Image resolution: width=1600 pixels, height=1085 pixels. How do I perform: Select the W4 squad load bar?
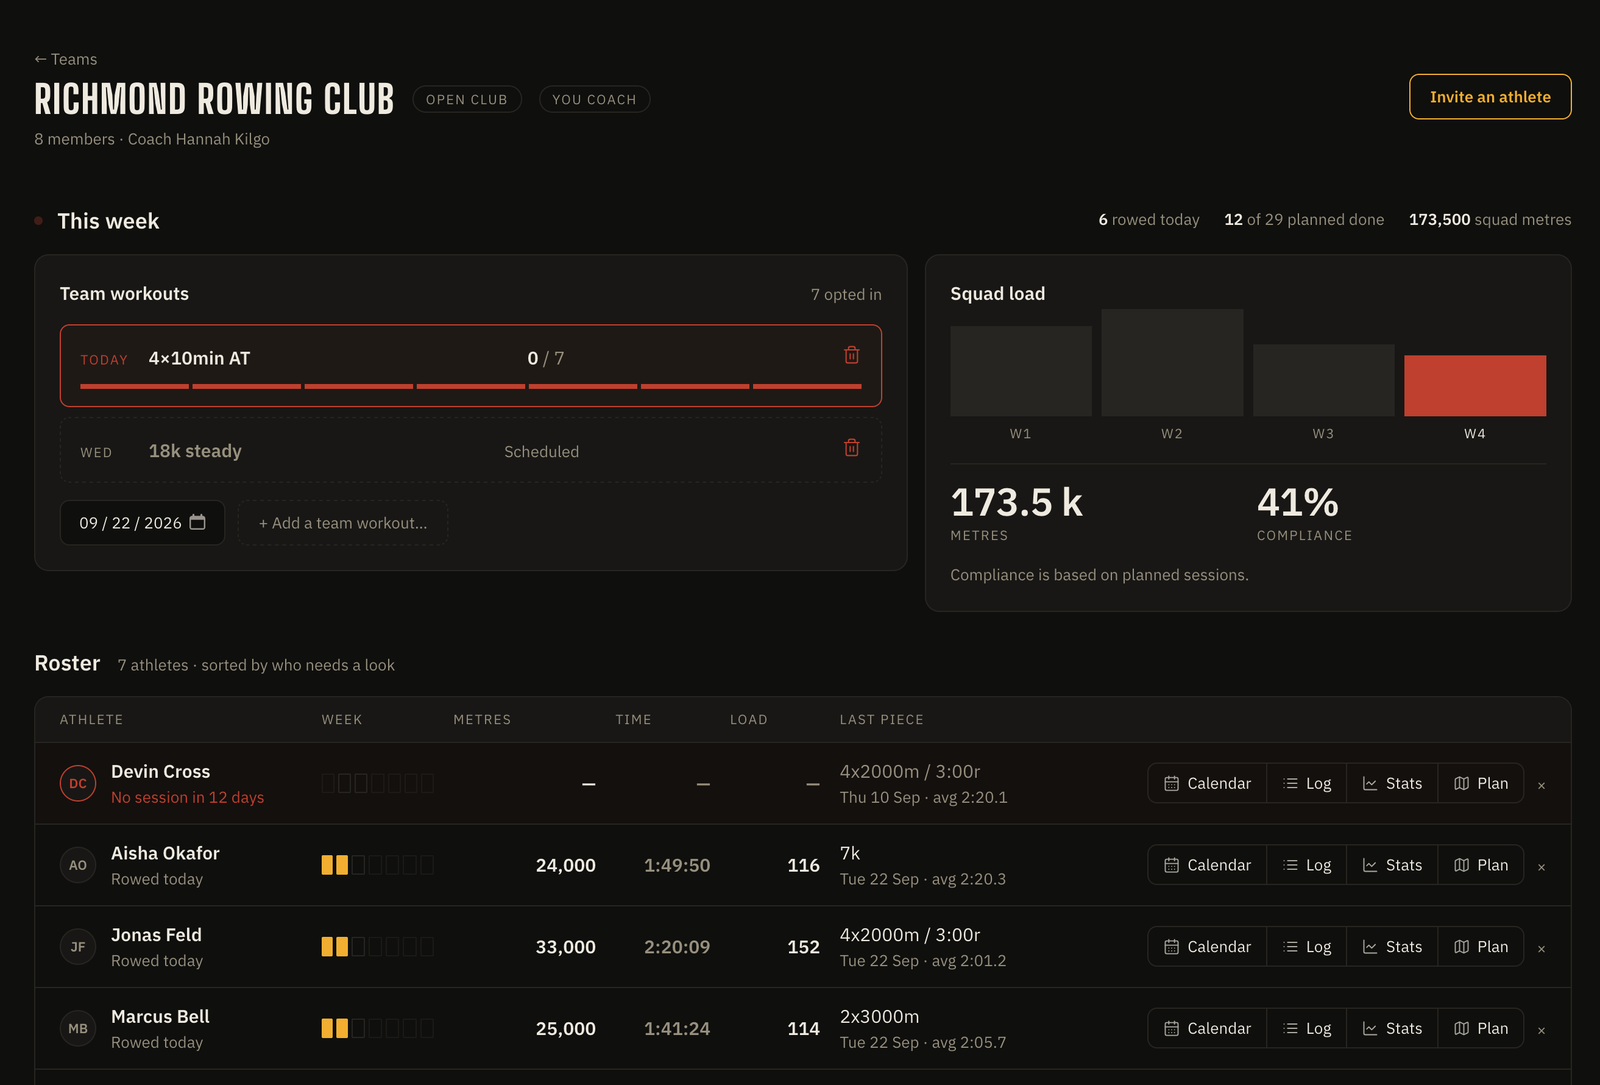click(x=1475, y=385)
